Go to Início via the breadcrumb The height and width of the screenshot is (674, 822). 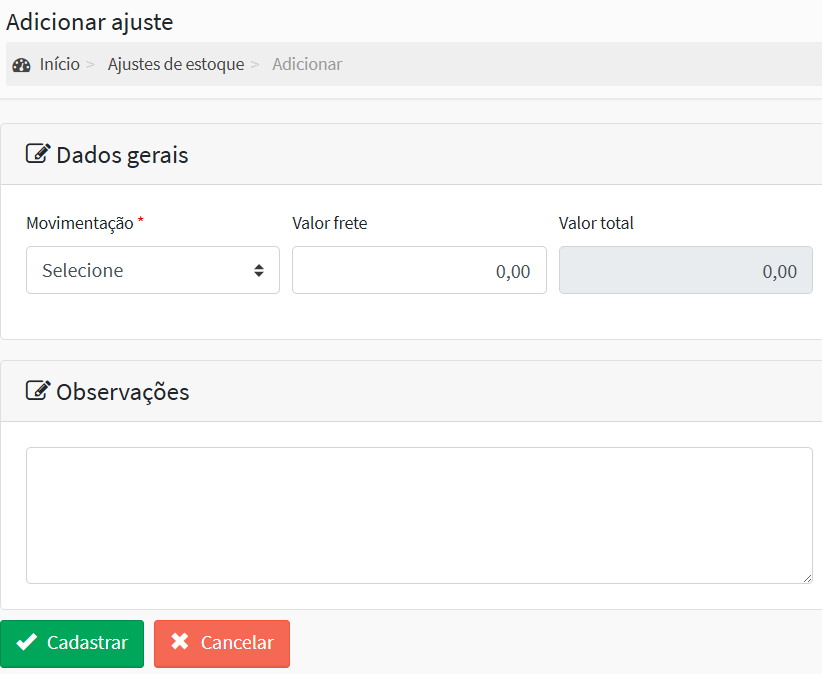[x=59, y=65]
